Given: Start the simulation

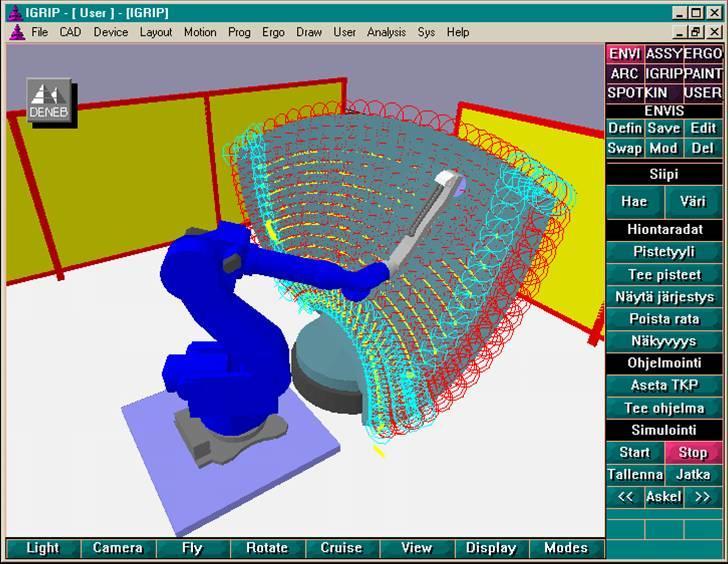Looking at the screenshot, I should [635, 453].
